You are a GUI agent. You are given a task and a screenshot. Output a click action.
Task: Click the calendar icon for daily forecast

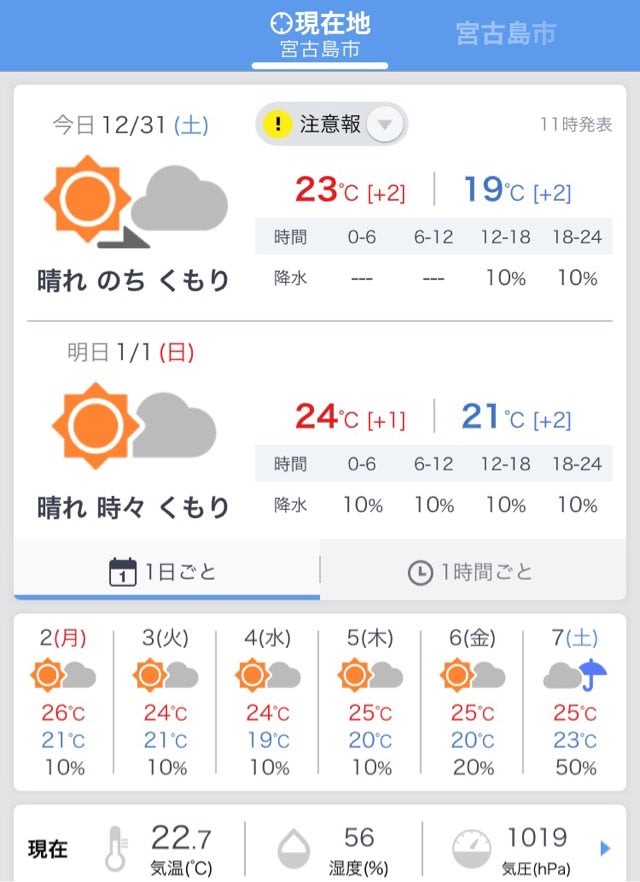(x=123, y=572)
